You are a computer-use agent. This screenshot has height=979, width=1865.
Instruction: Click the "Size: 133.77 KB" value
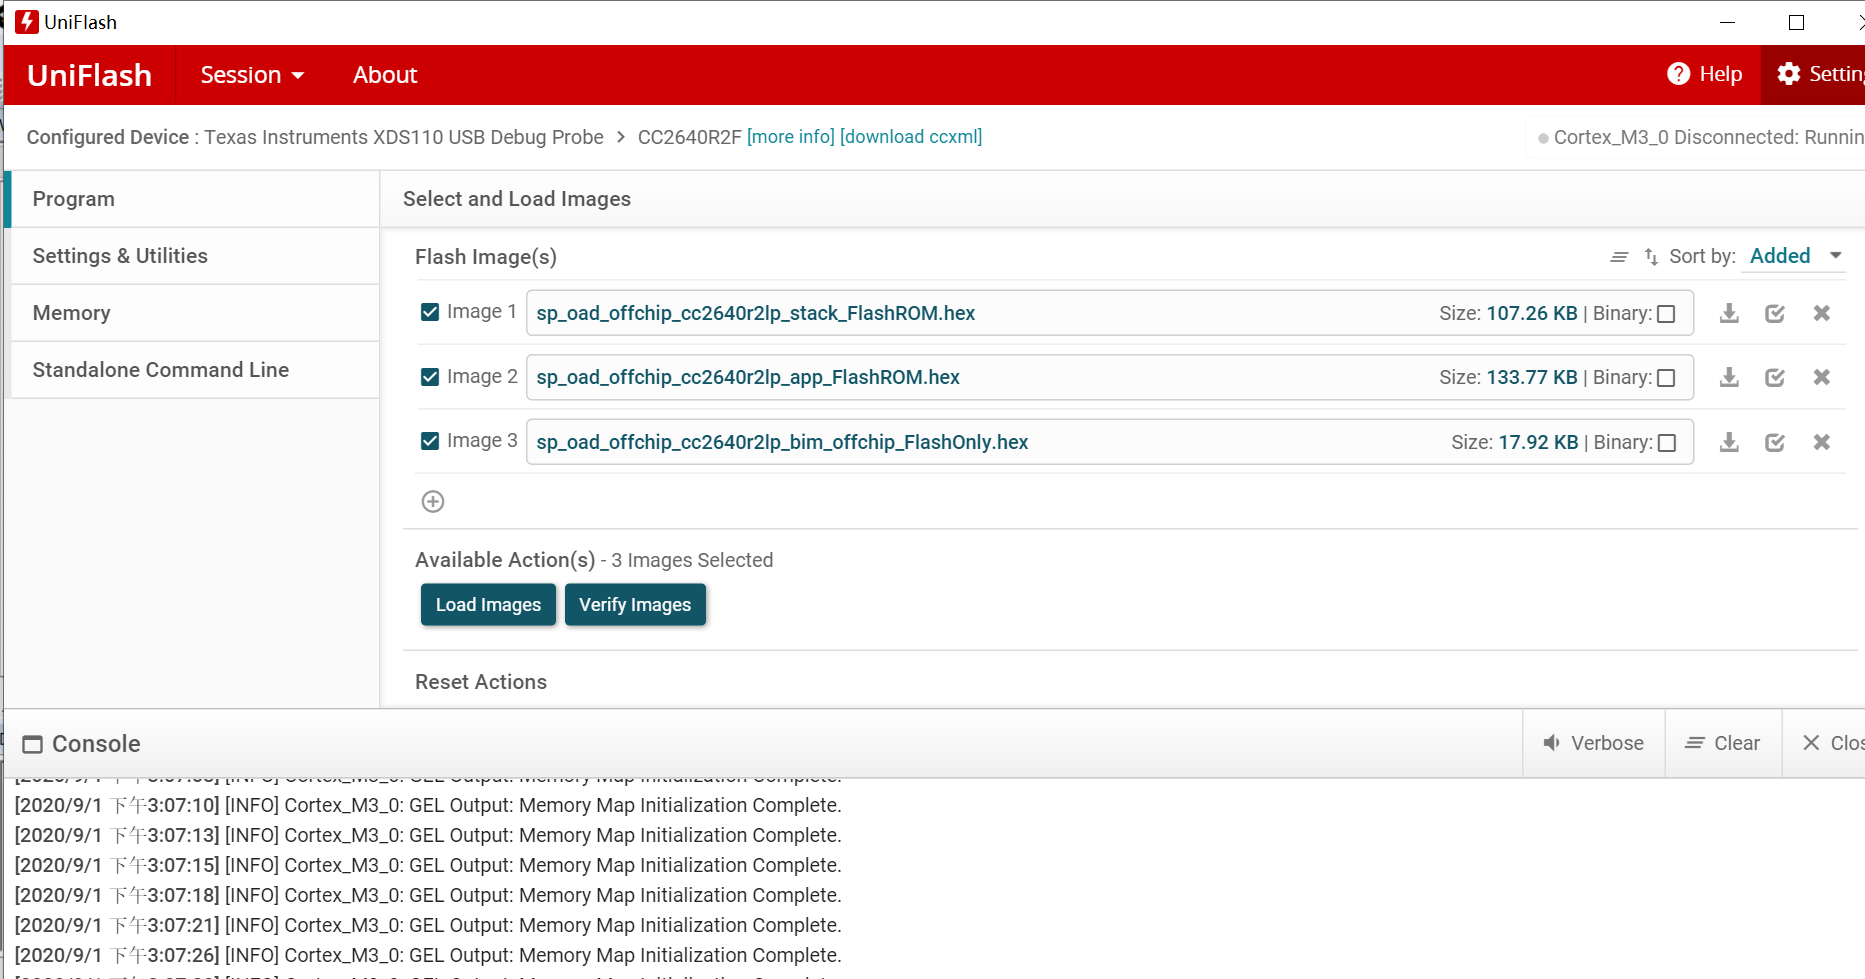tap(1508, 377)
